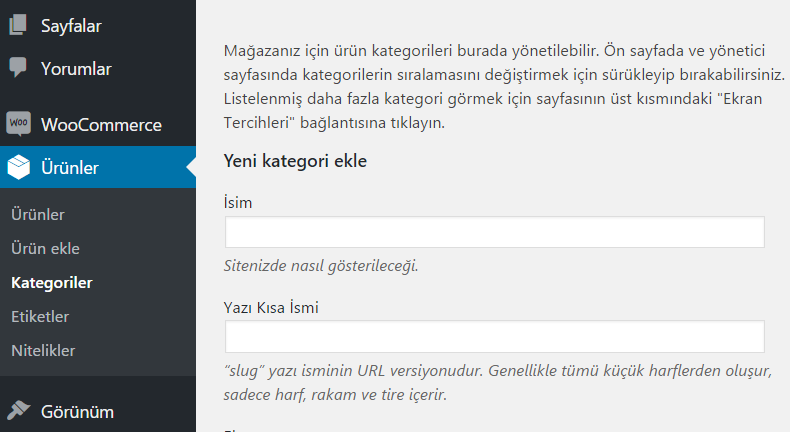Click the Yazı Kısa İsmi label text
This screenshot has width=790, height=432.
(272, 307)
